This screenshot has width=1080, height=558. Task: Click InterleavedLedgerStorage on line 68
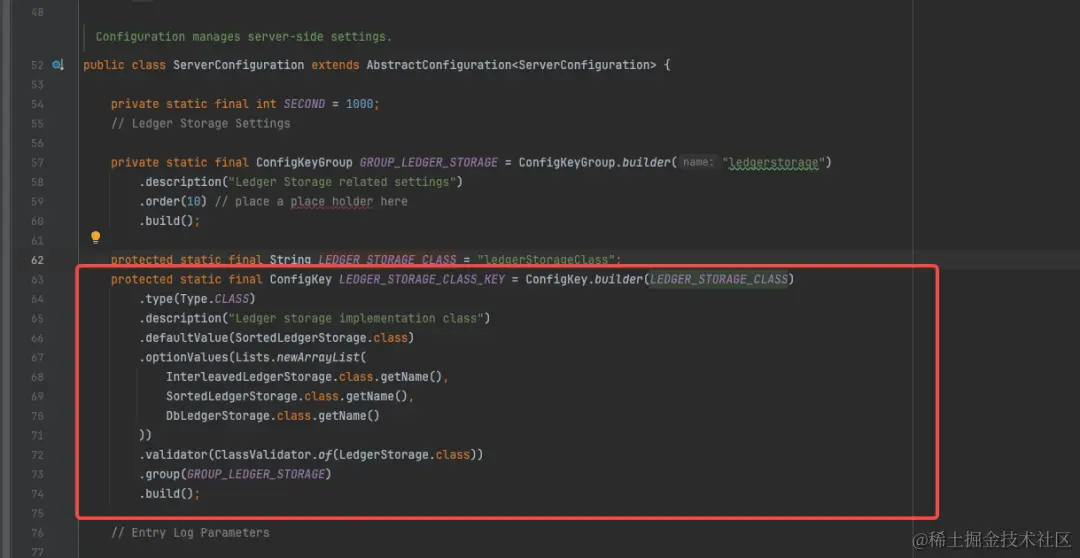click(249, 377)
